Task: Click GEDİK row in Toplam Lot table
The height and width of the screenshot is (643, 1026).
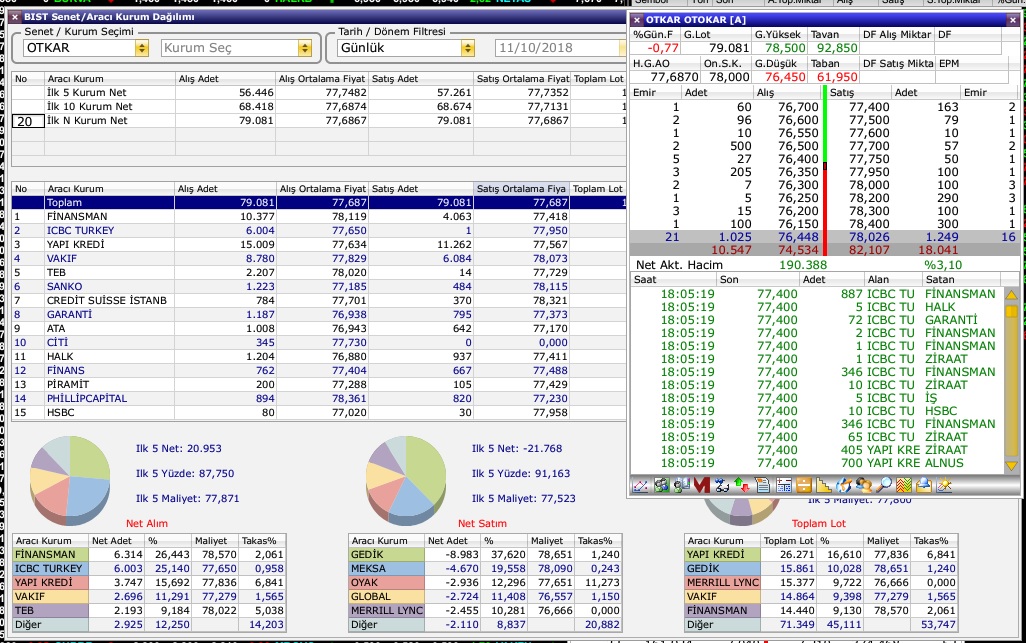Action: pyautogui.click(x=821, y=569)
